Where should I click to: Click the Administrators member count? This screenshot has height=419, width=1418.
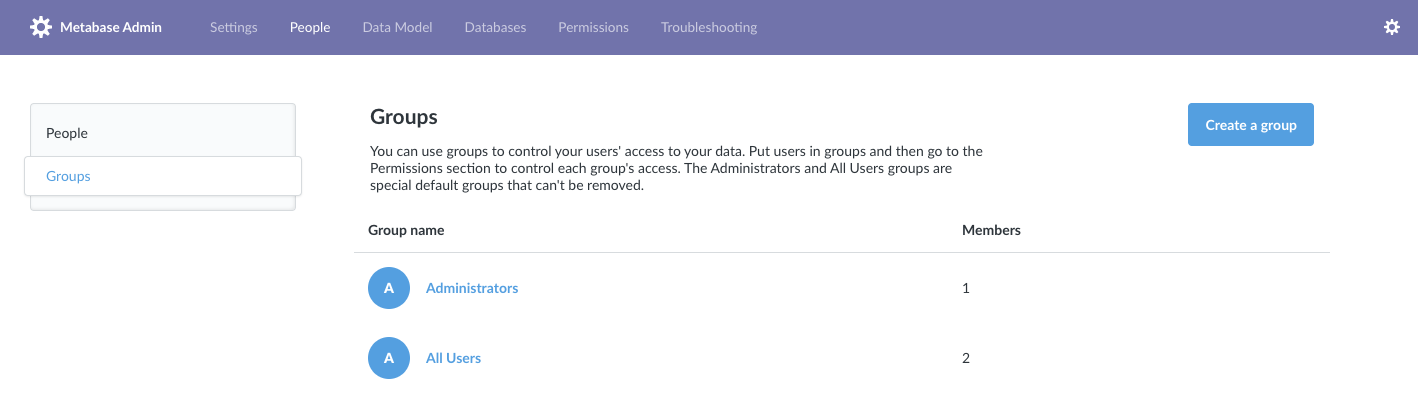click(x=966, y=288)
